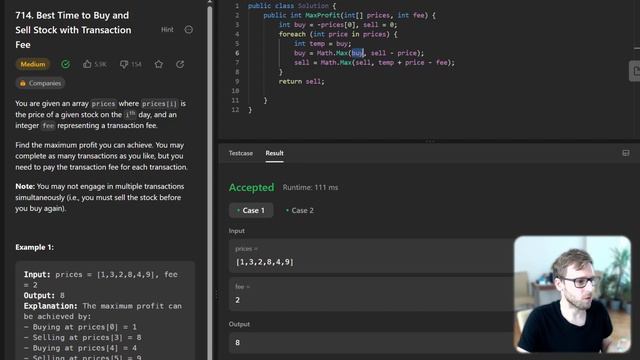Open the Companies tag
Screen dimensions: 640x360
[40, 83]
